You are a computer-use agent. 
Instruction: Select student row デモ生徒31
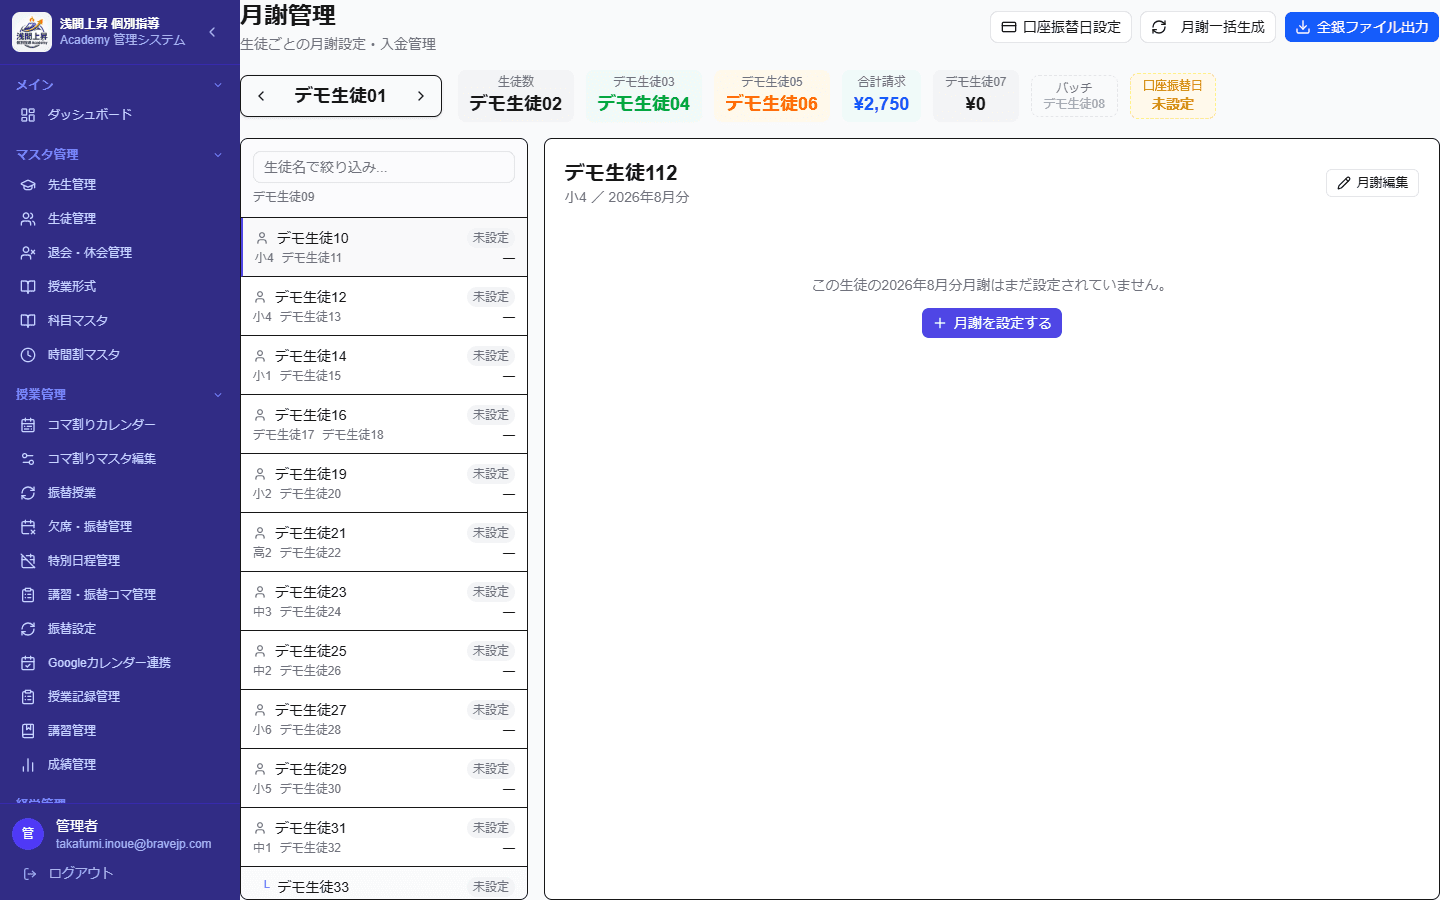click(x=384, y=837)
